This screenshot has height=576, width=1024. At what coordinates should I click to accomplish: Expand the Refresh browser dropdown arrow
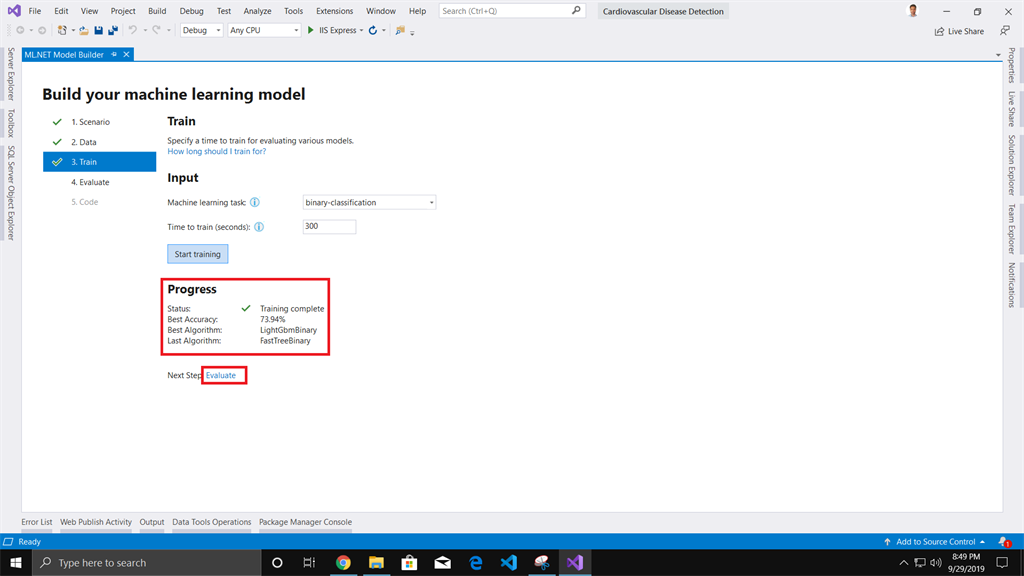384,31
